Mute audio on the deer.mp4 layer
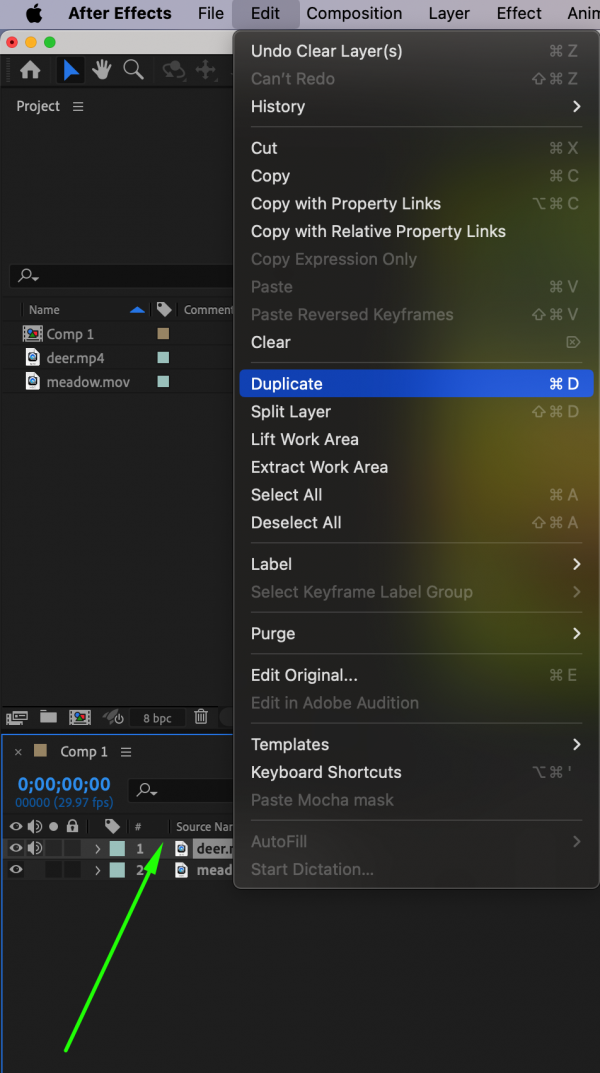The width and height of the screenshot is (600, 1073). tap(33, 848)
